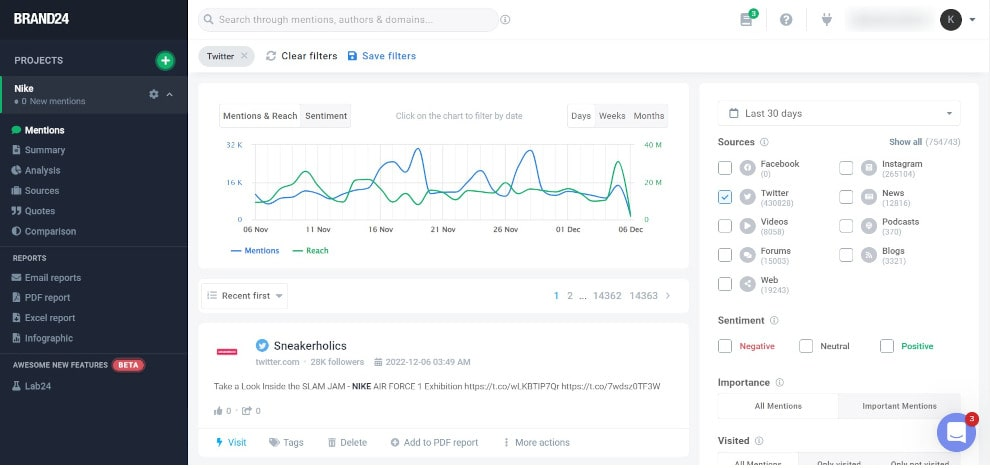Click Add to PDF report

pyautogui.click(x=434, y=443)
